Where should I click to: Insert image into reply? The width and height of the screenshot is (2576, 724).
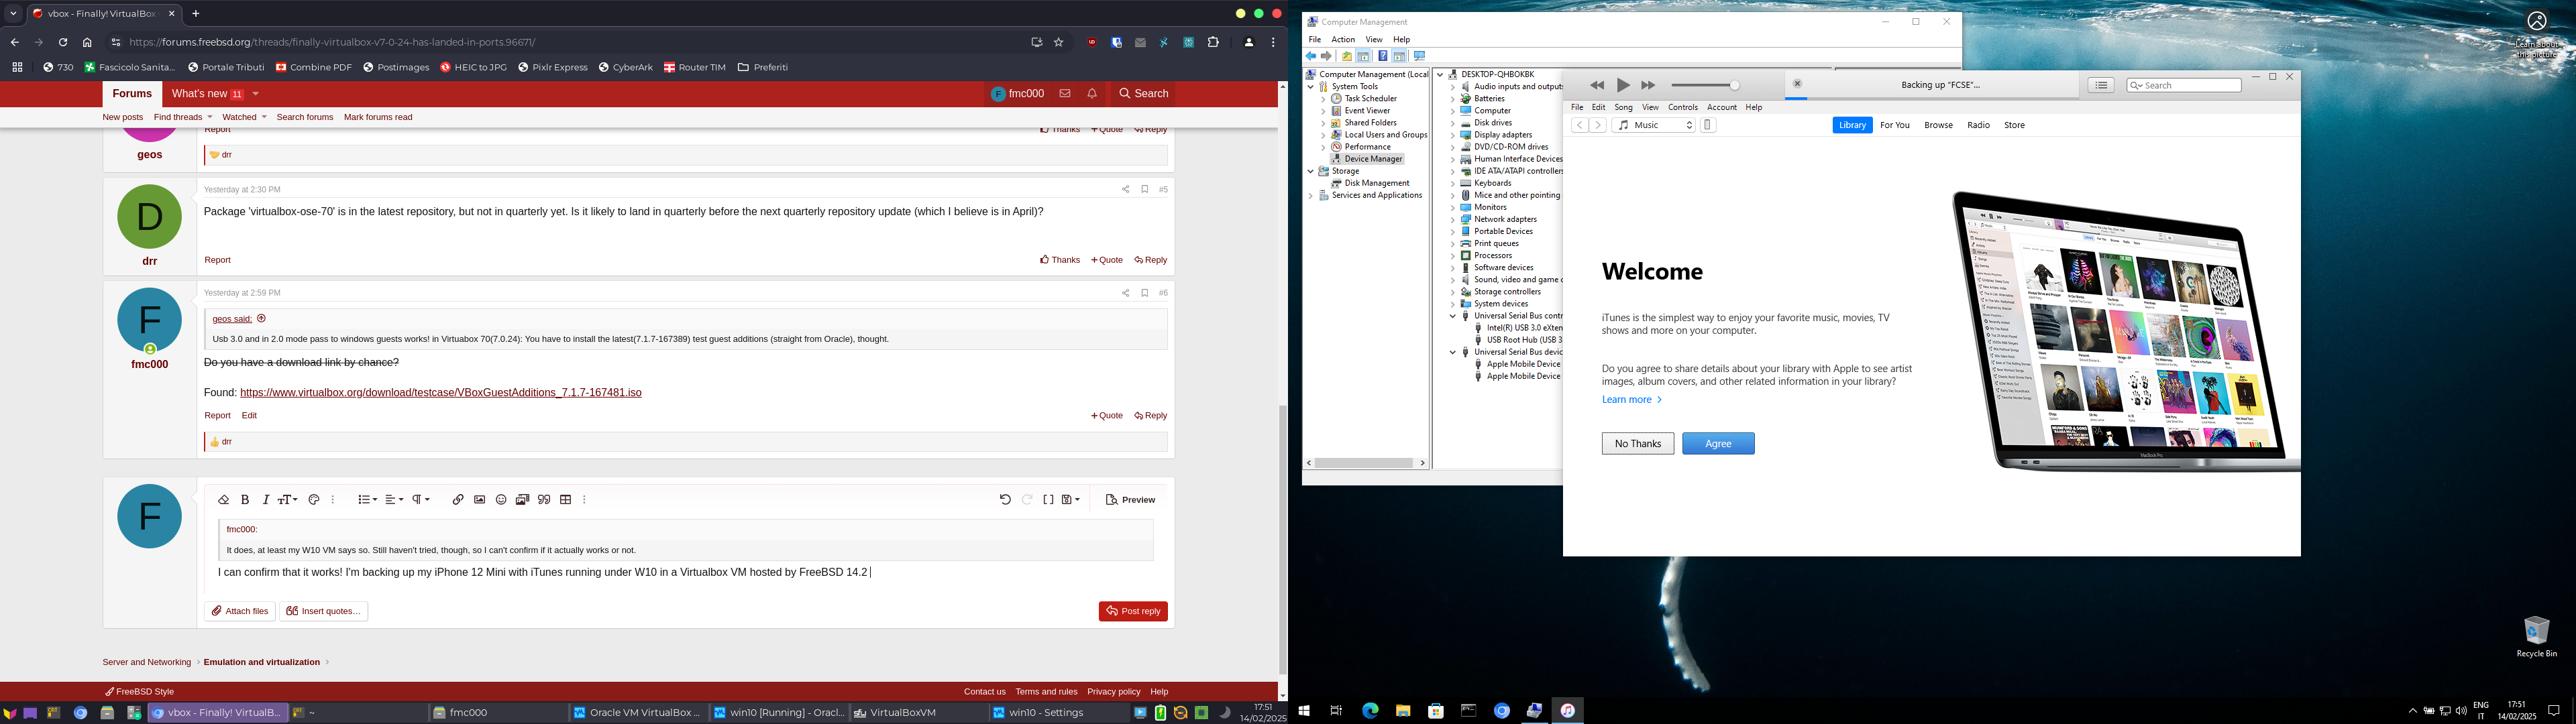pyautogui.click(x=479, y=500)
